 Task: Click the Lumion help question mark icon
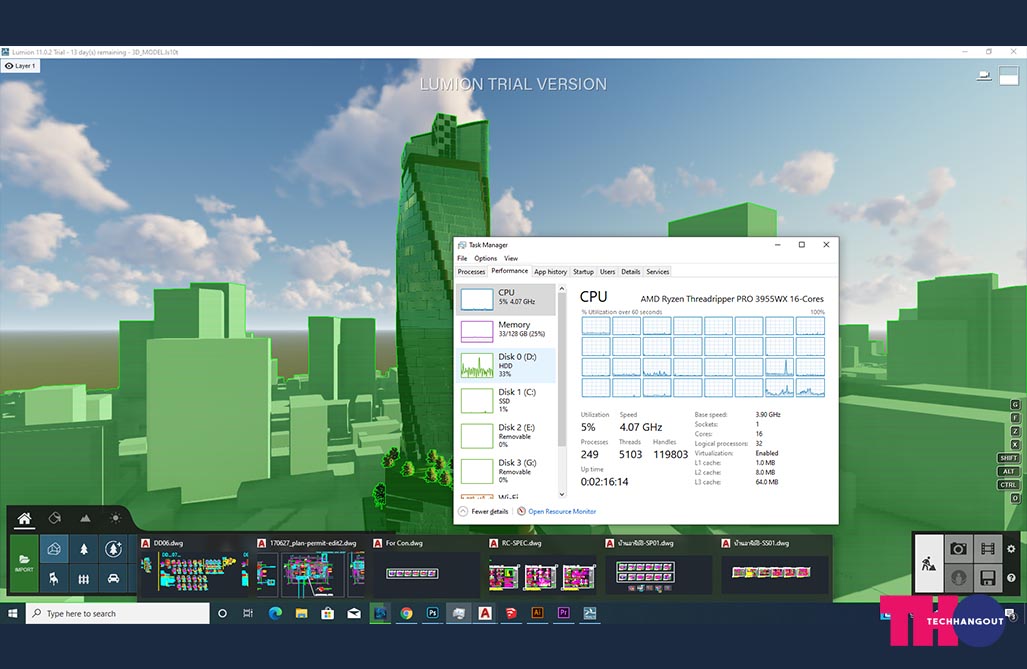pyautogui.click(x=1011, y=578)
